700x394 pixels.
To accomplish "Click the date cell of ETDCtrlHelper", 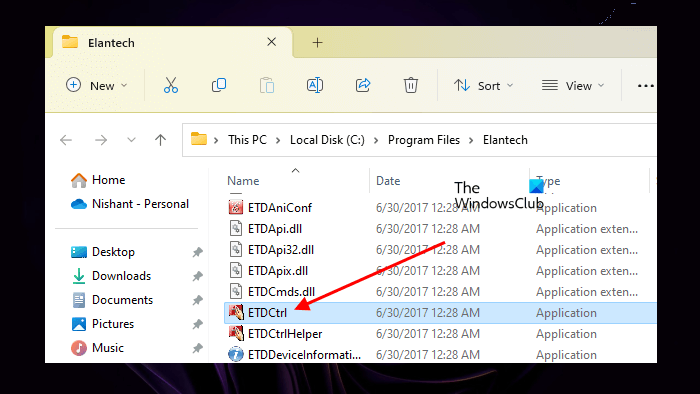I will (428, 334).
